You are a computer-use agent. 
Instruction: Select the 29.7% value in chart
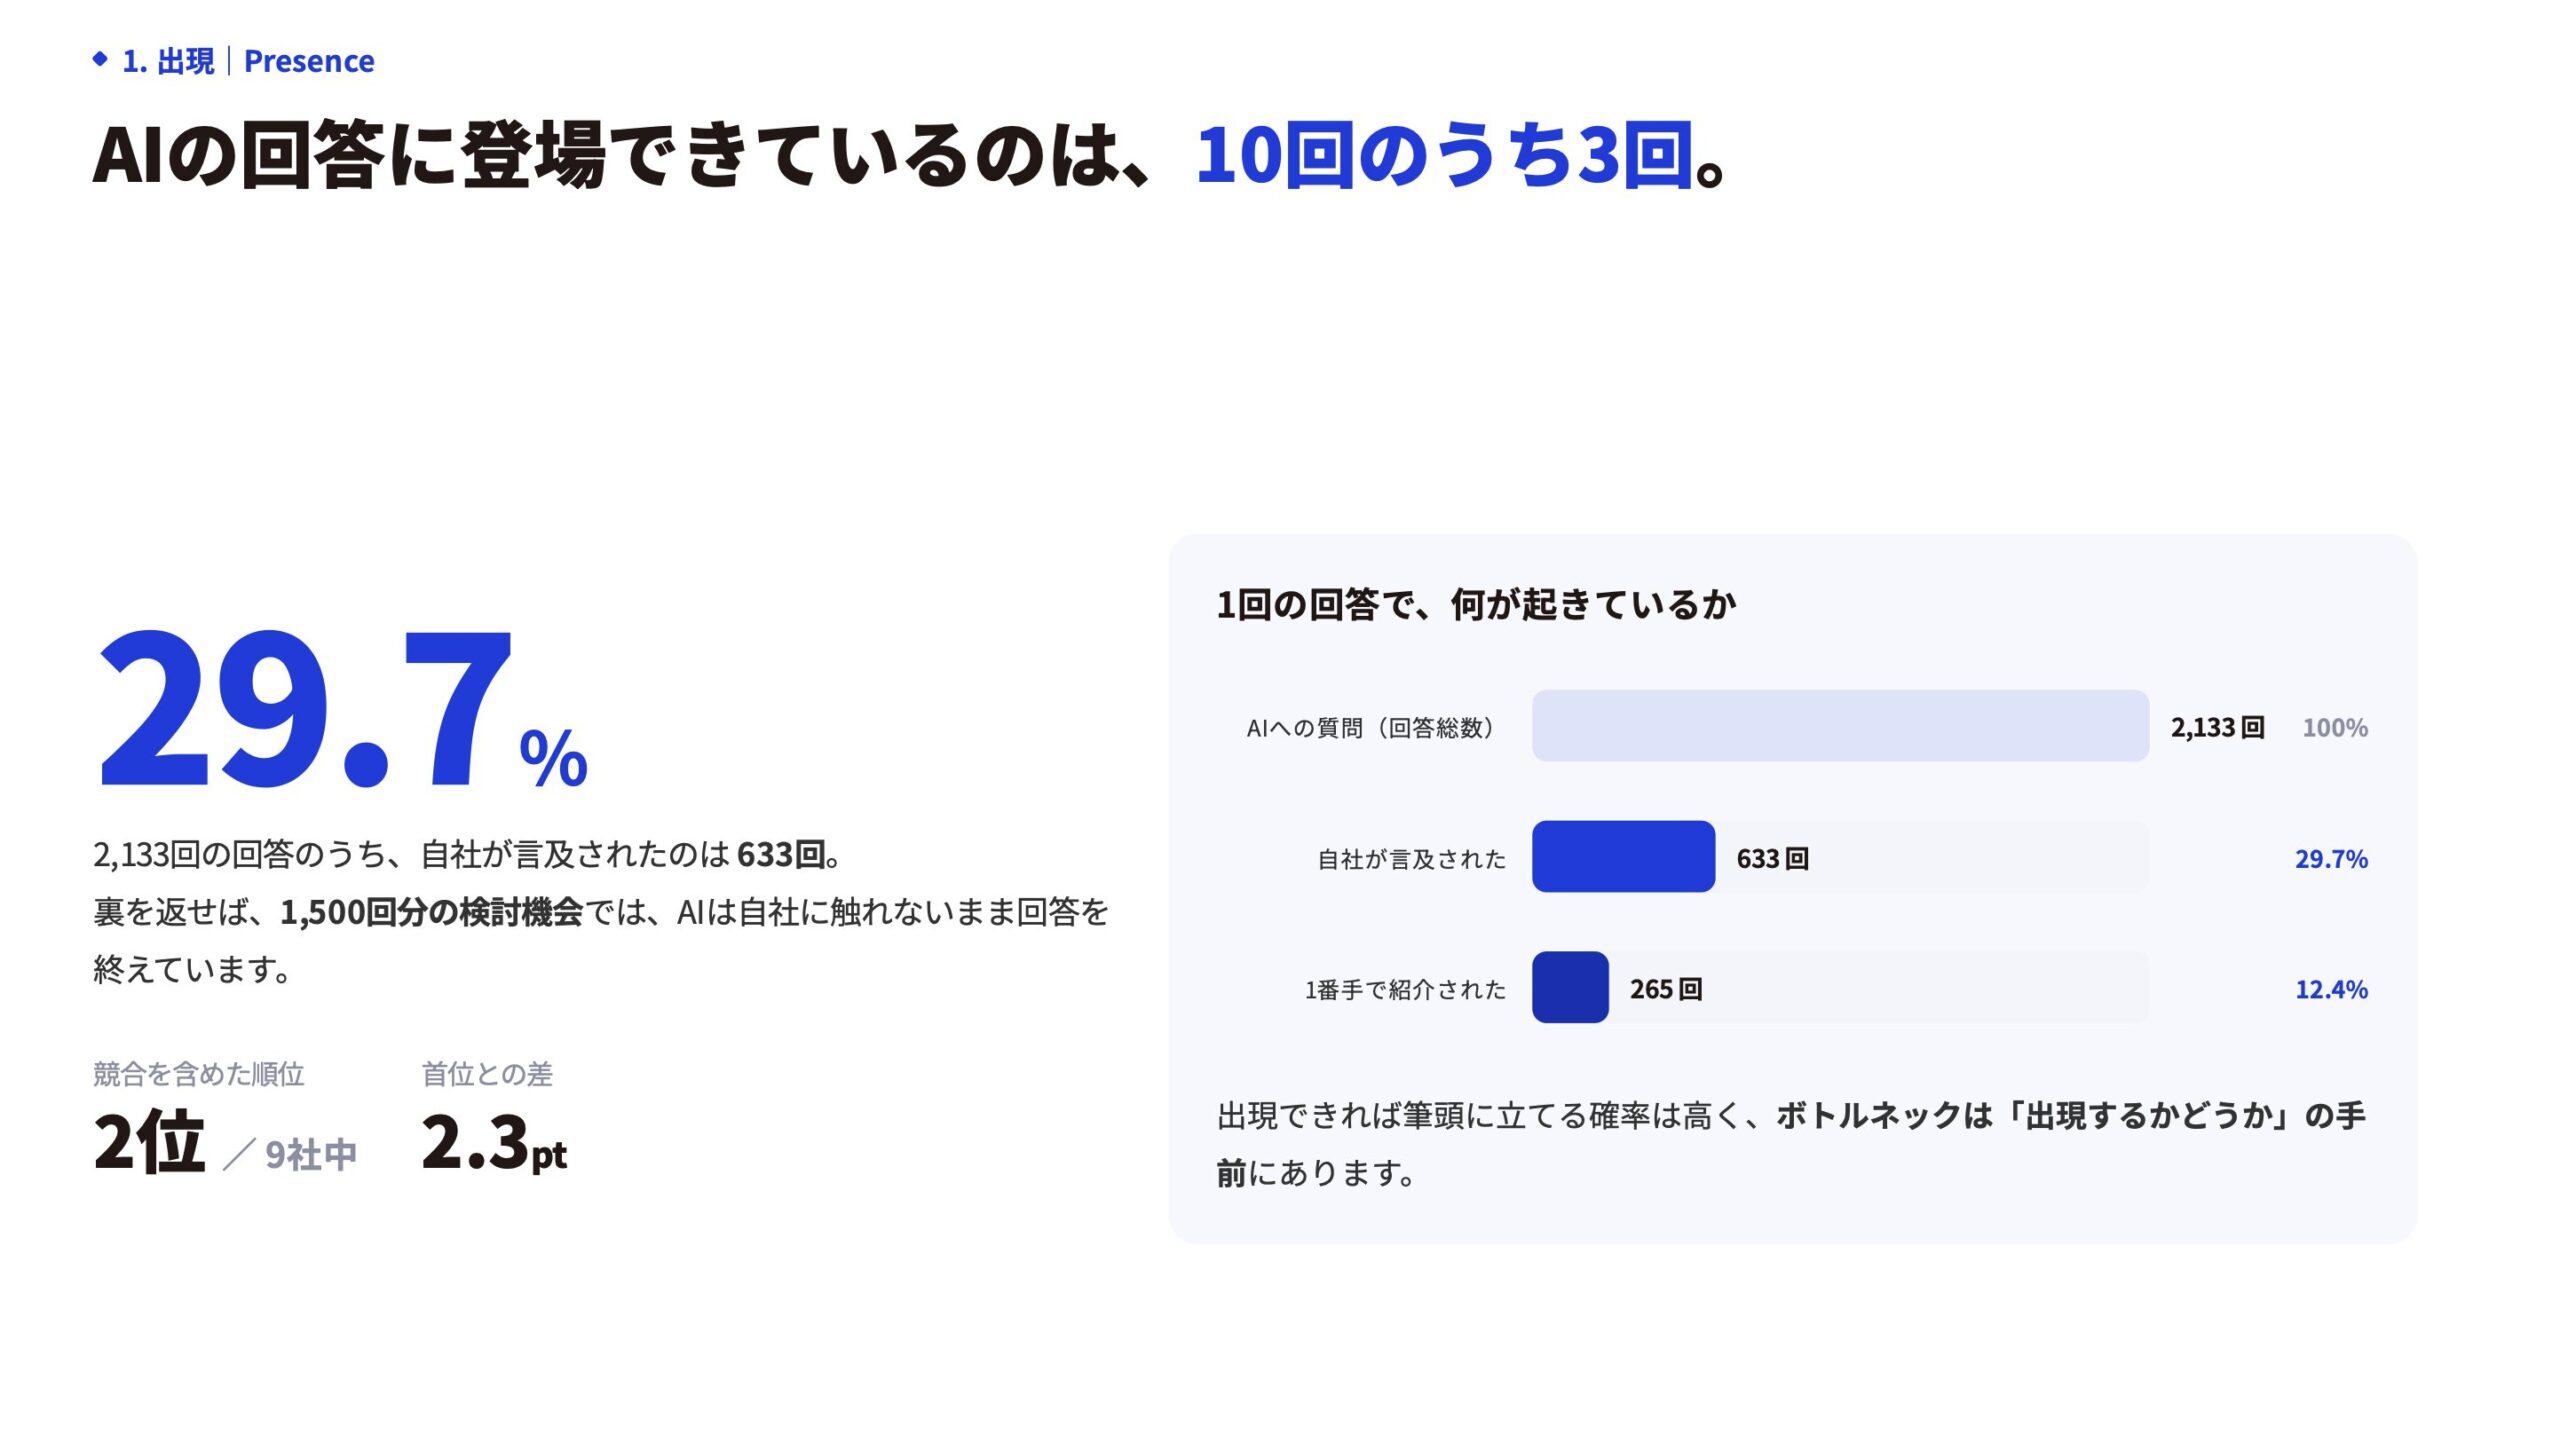point(2331,858)
